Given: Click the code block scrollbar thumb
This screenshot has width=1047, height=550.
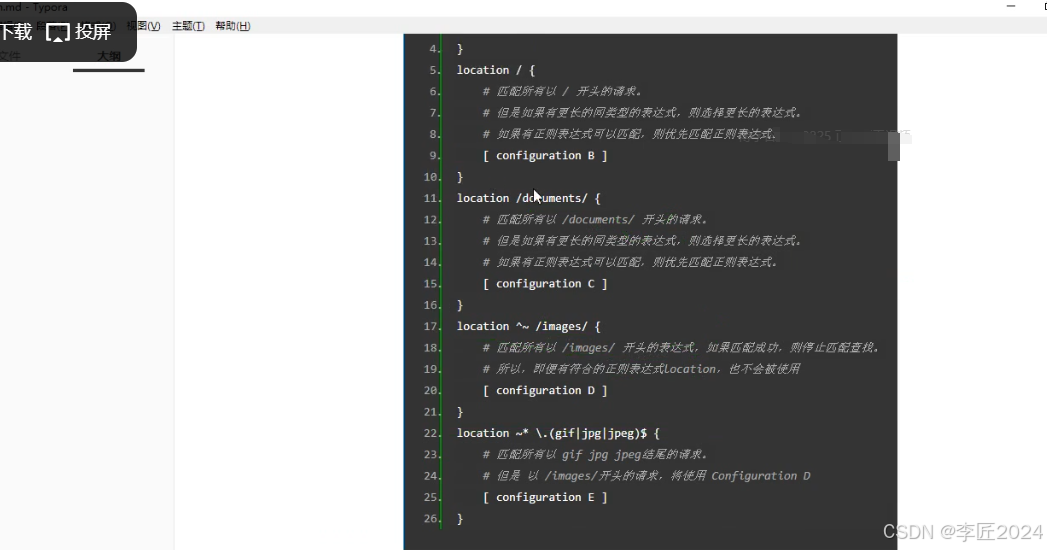Looking at the screenshot, I should tap(893, 146).
